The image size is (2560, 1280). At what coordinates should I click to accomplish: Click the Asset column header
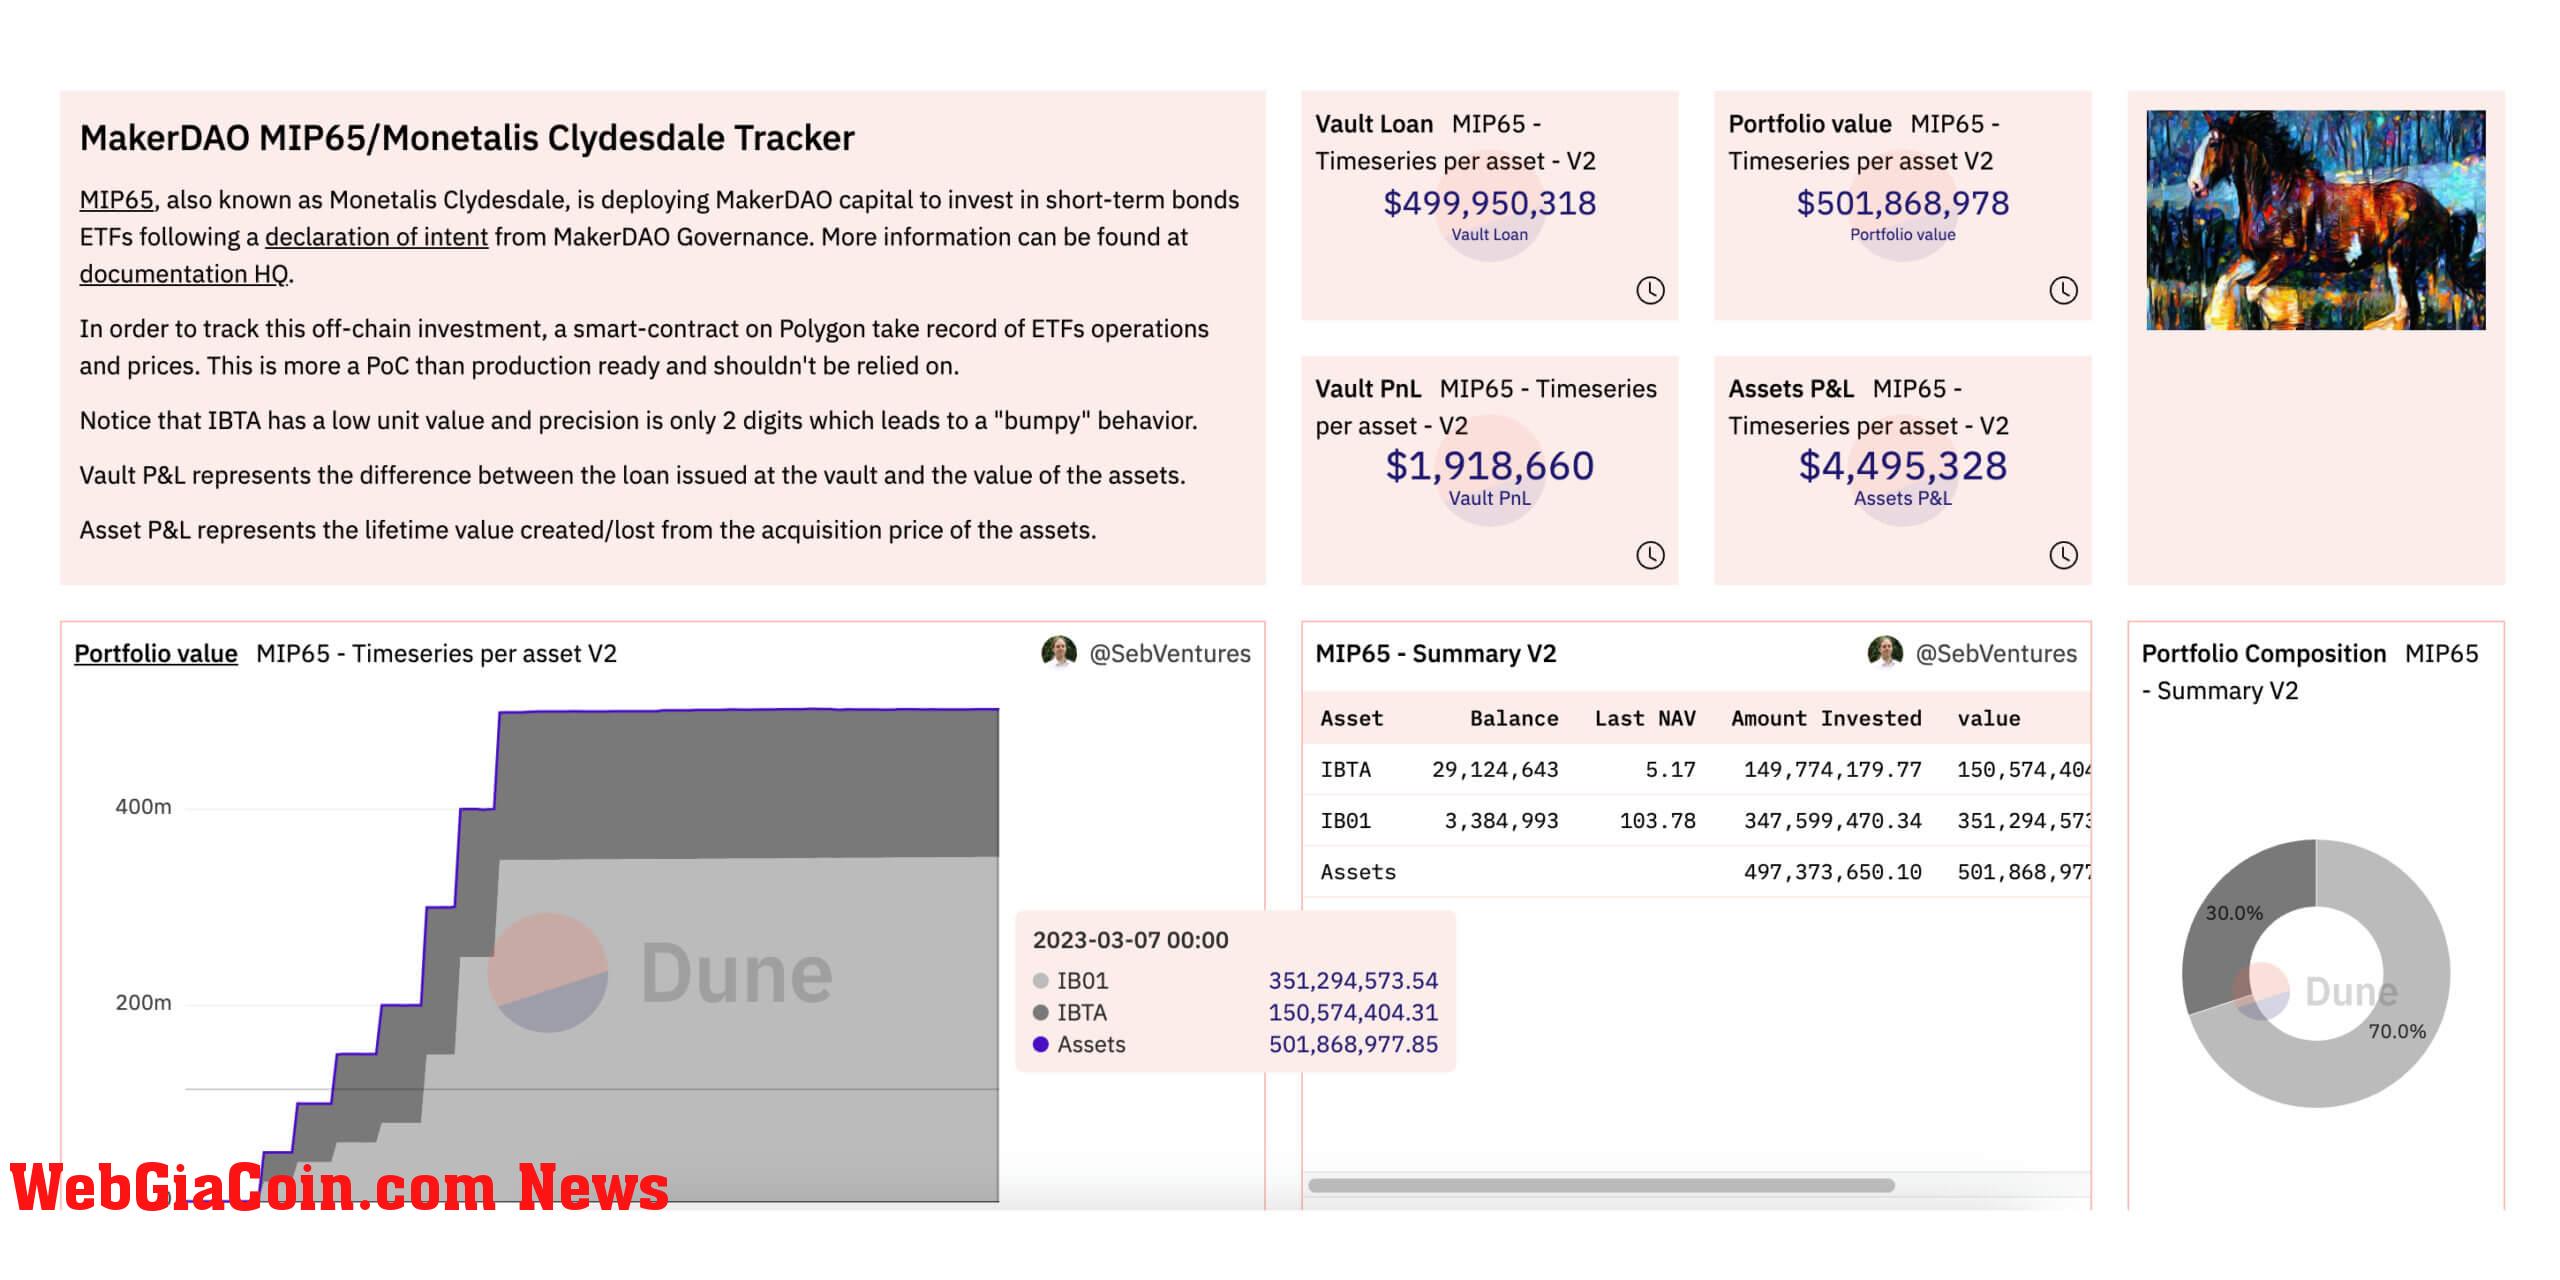(1351, 718)
